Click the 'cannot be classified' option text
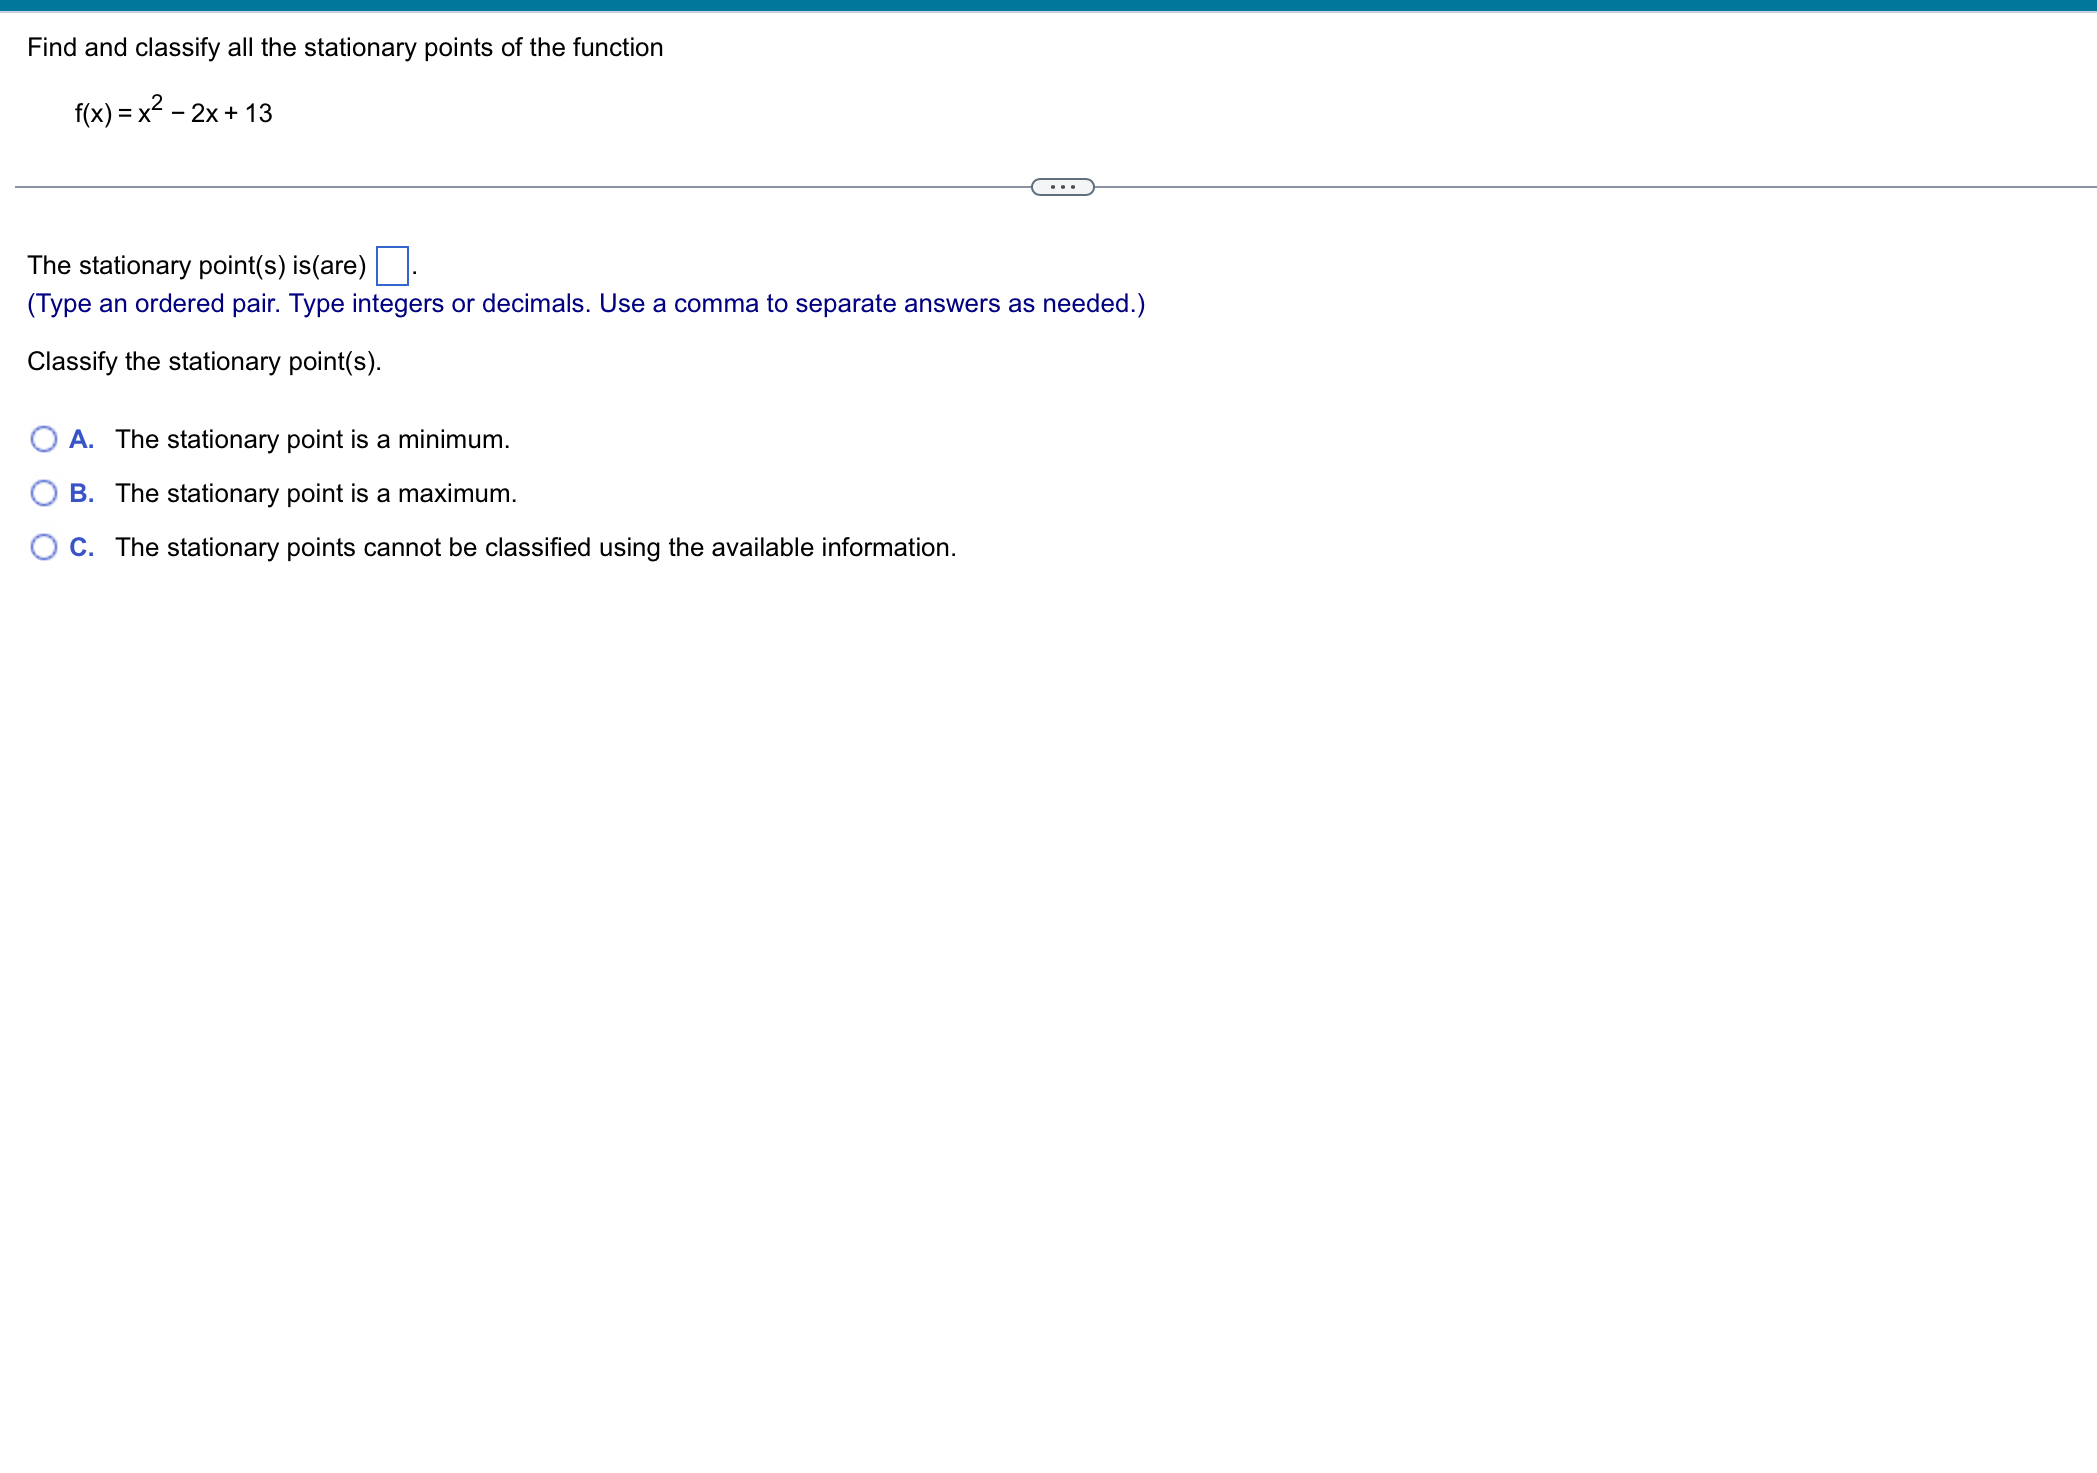The height and width of the screenshot is (1473, 2097). pos(535,547)
